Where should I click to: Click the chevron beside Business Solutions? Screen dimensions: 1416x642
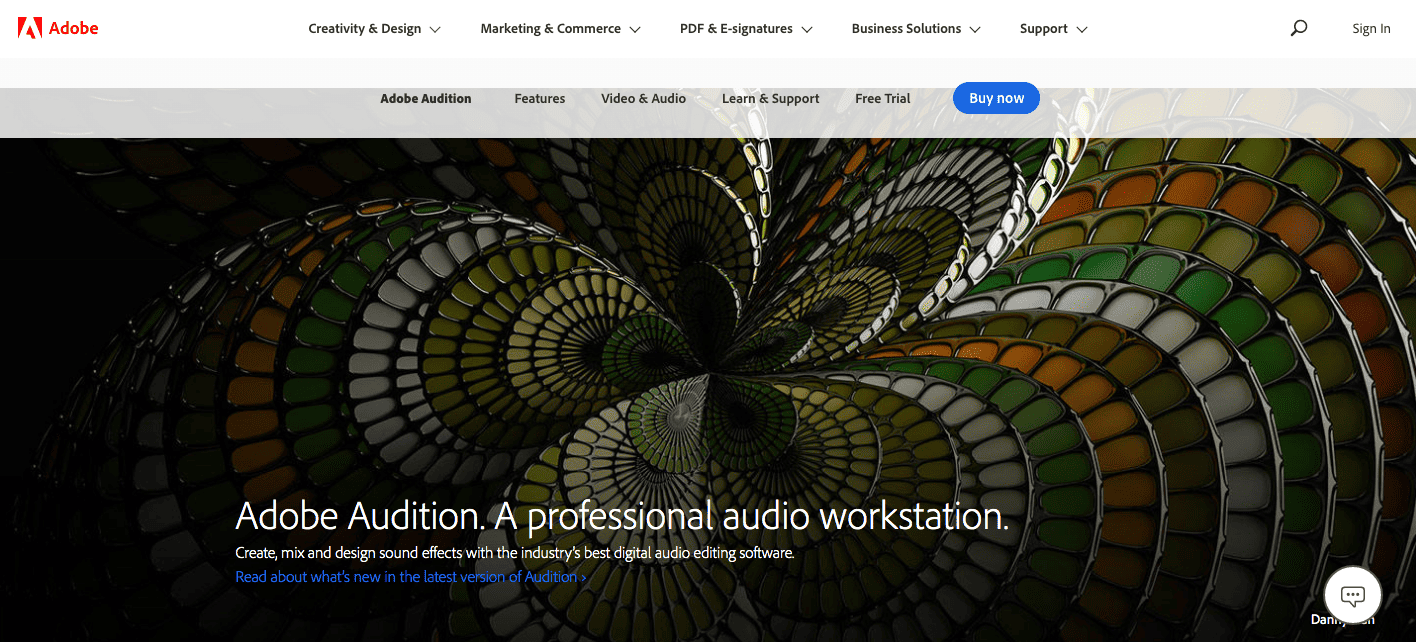pyautogui.click(x=975, y=30)
